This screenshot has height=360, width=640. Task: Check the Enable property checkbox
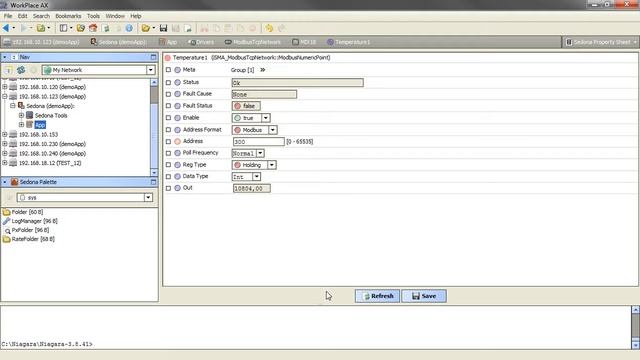point(168,118)
